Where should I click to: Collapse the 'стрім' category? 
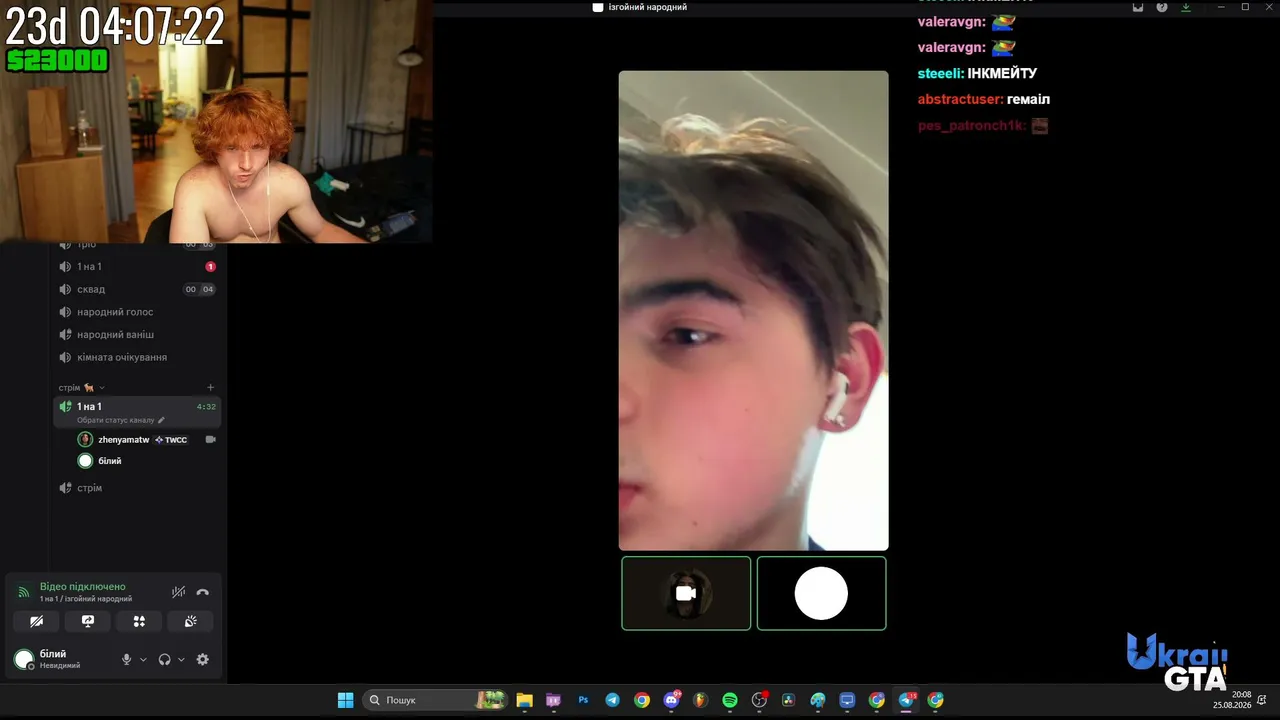click(x=82, y=388)
